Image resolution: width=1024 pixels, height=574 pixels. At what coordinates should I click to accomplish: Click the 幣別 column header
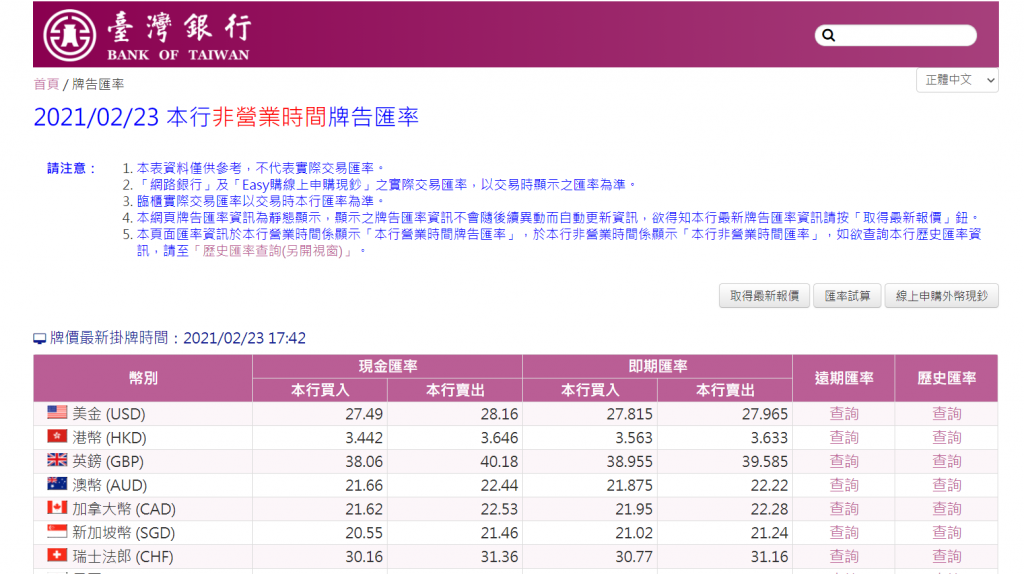143,378
